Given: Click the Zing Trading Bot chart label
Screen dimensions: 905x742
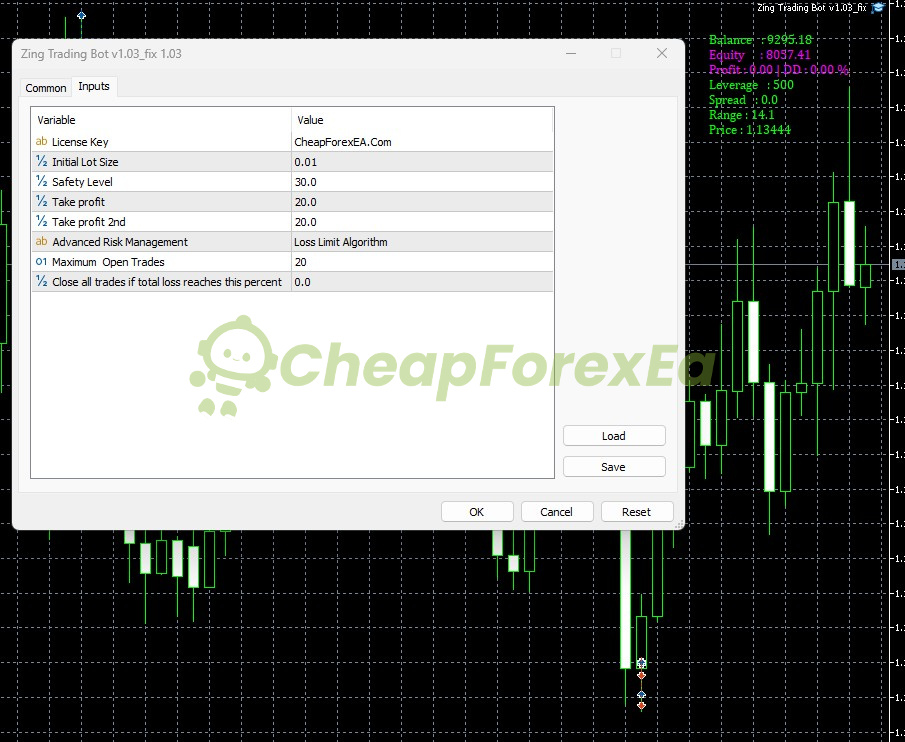Looking at the screenshot, I should [x=811, y=8].
